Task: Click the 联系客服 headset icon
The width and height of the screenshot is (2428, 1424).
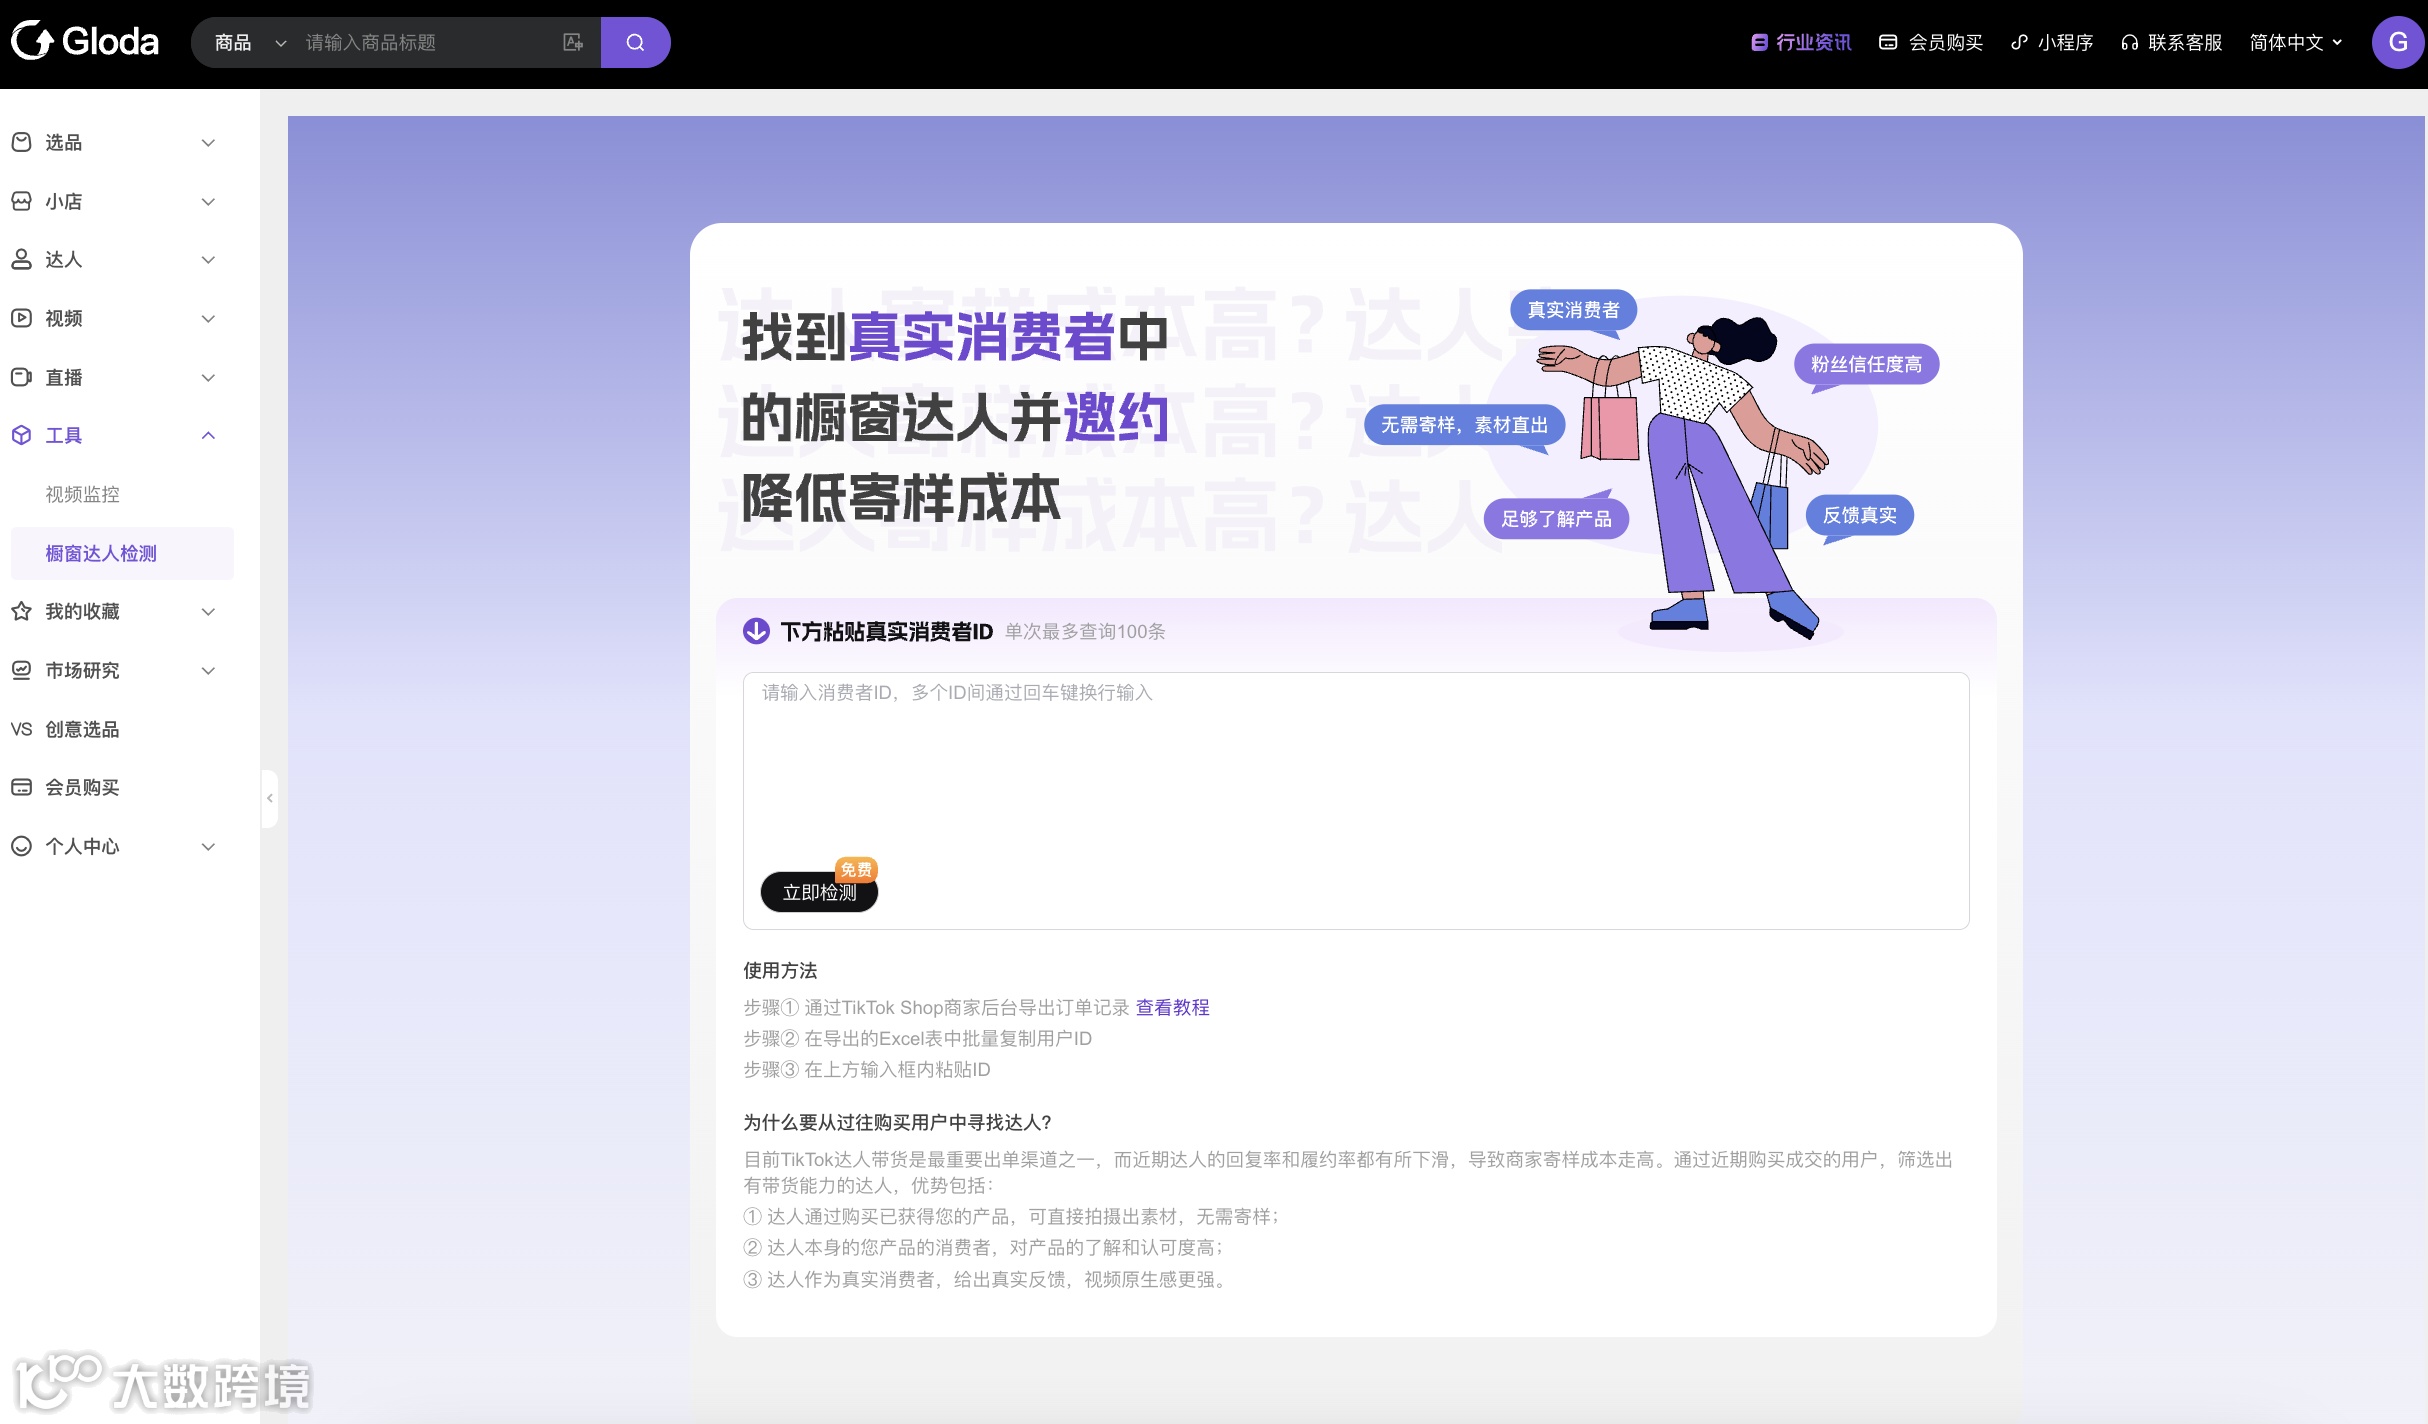Action: pyautogui.click(x=2129, y=42)
